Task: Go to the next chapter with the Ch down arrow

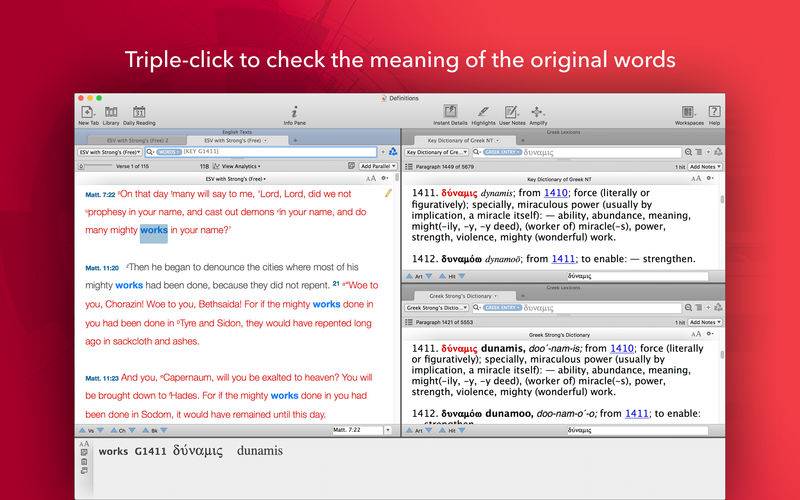Action: coord(132,431)
